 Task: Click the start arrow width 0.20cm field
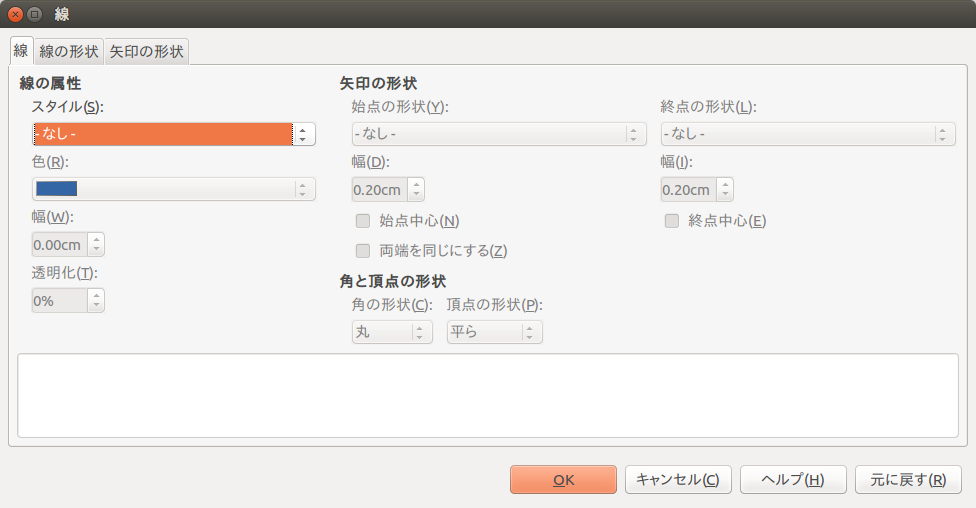click(x=380, y=189)
